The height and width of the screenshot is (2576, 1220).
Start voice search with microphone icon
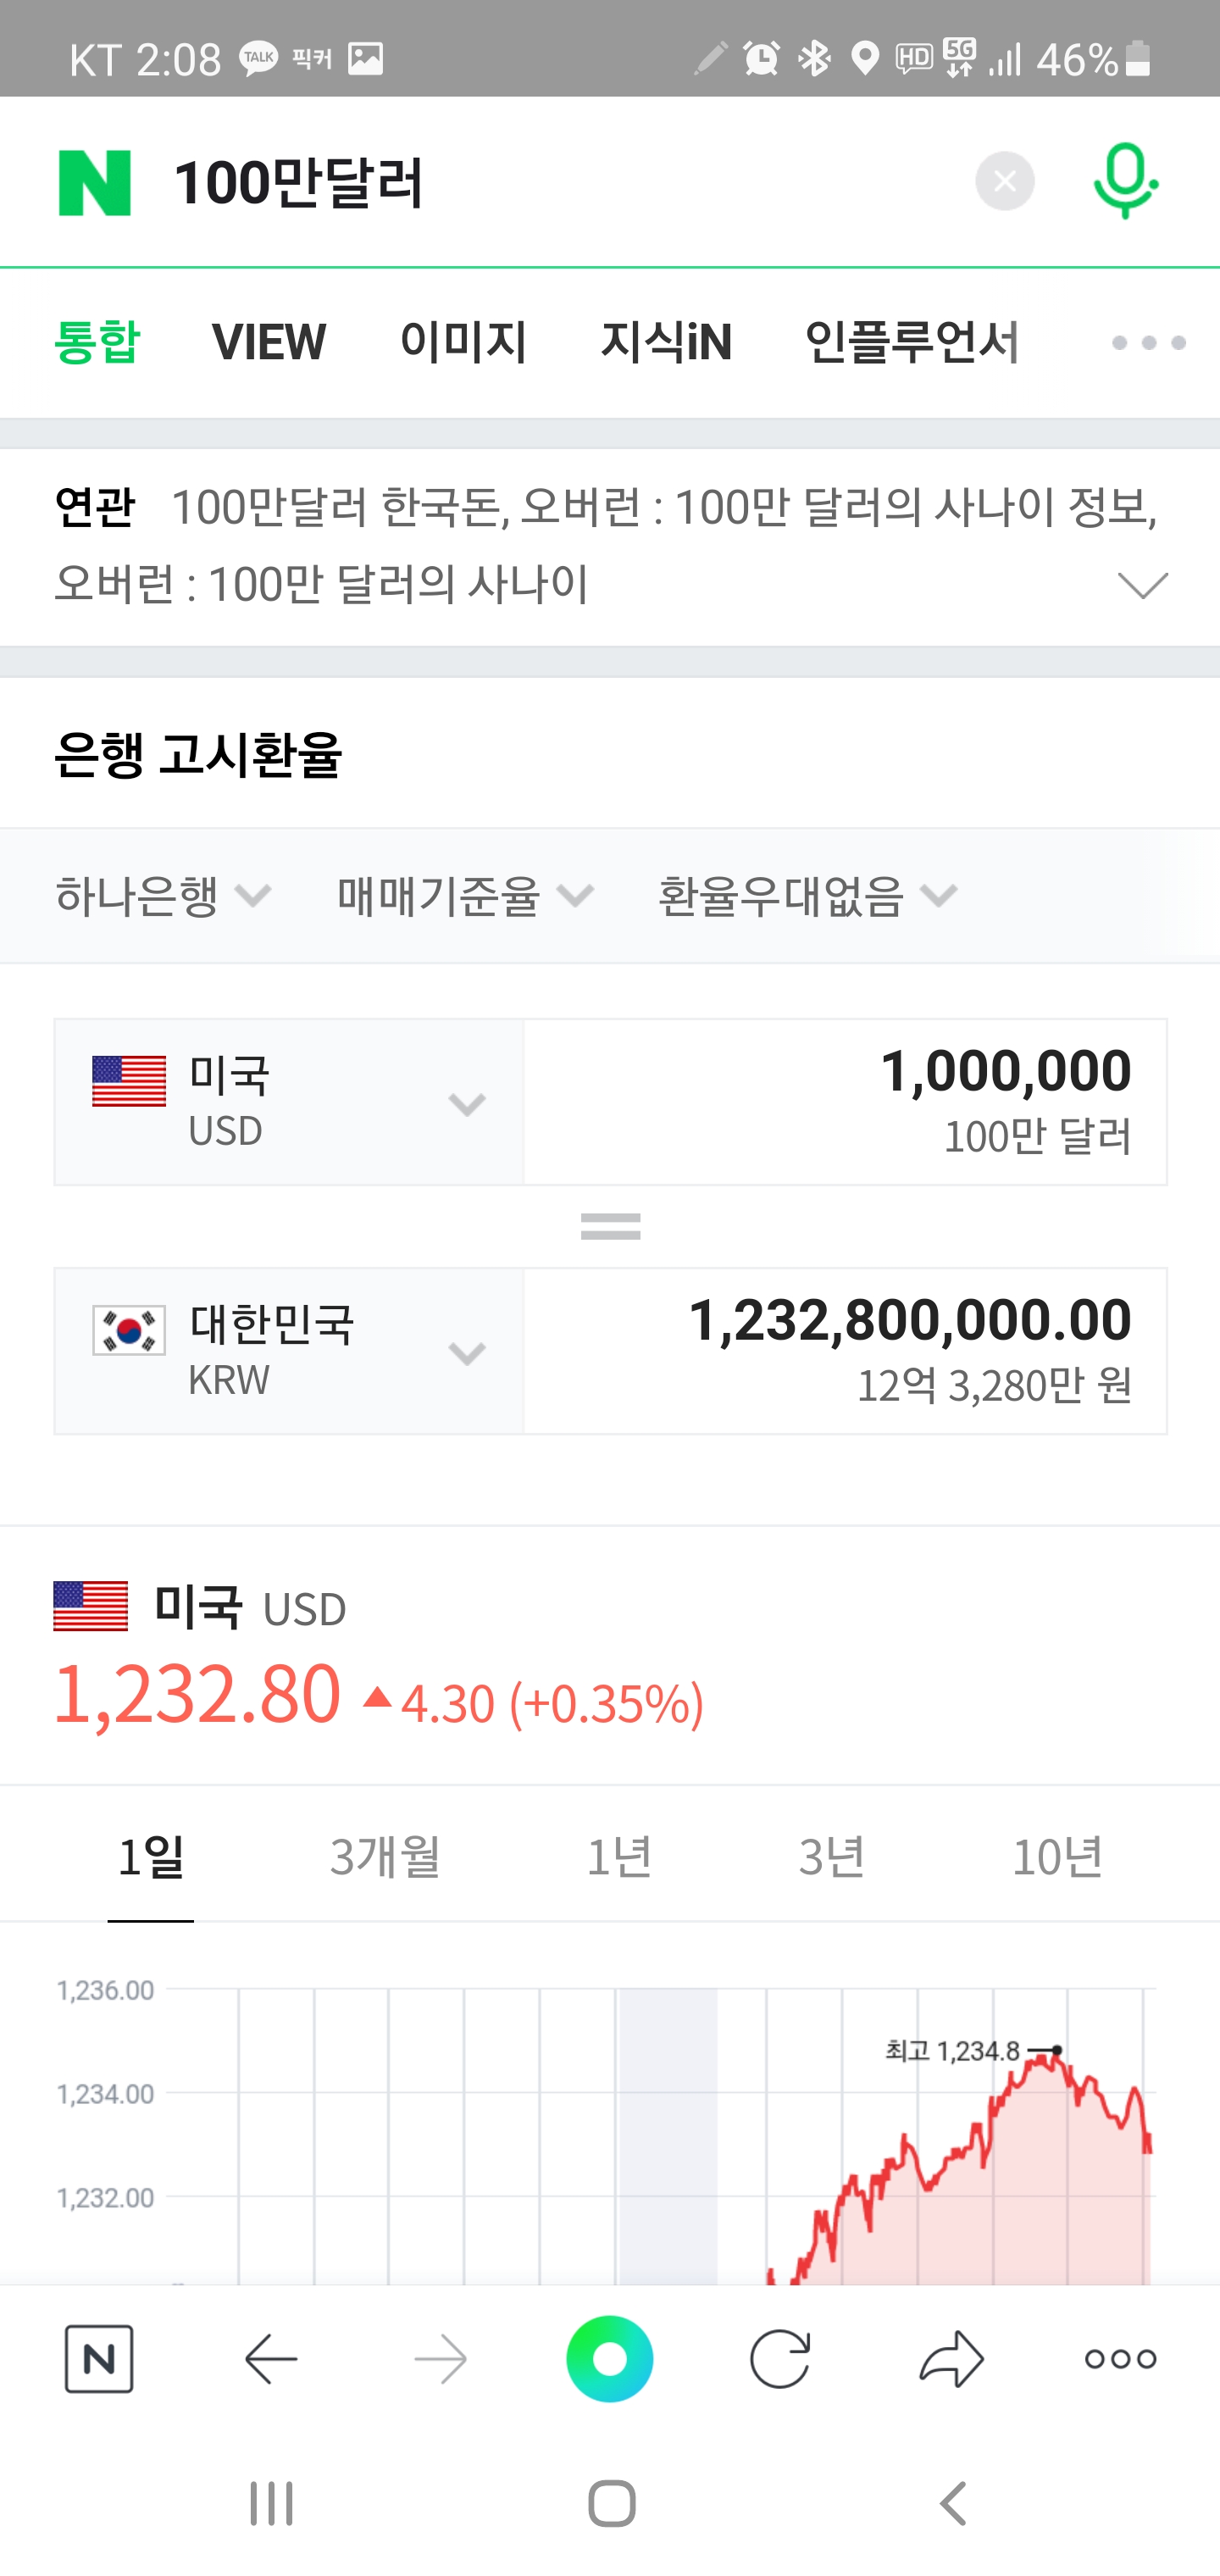(x=1125, y=181)
